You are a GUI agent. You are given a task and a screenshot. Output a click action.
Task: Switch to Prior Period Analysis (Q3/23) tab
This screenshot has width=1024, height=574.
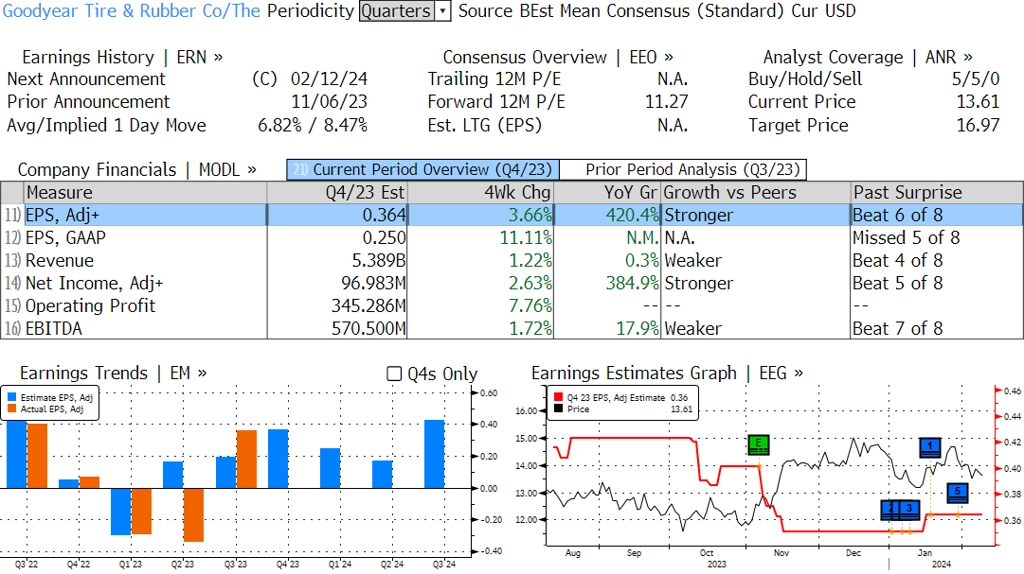683,170
